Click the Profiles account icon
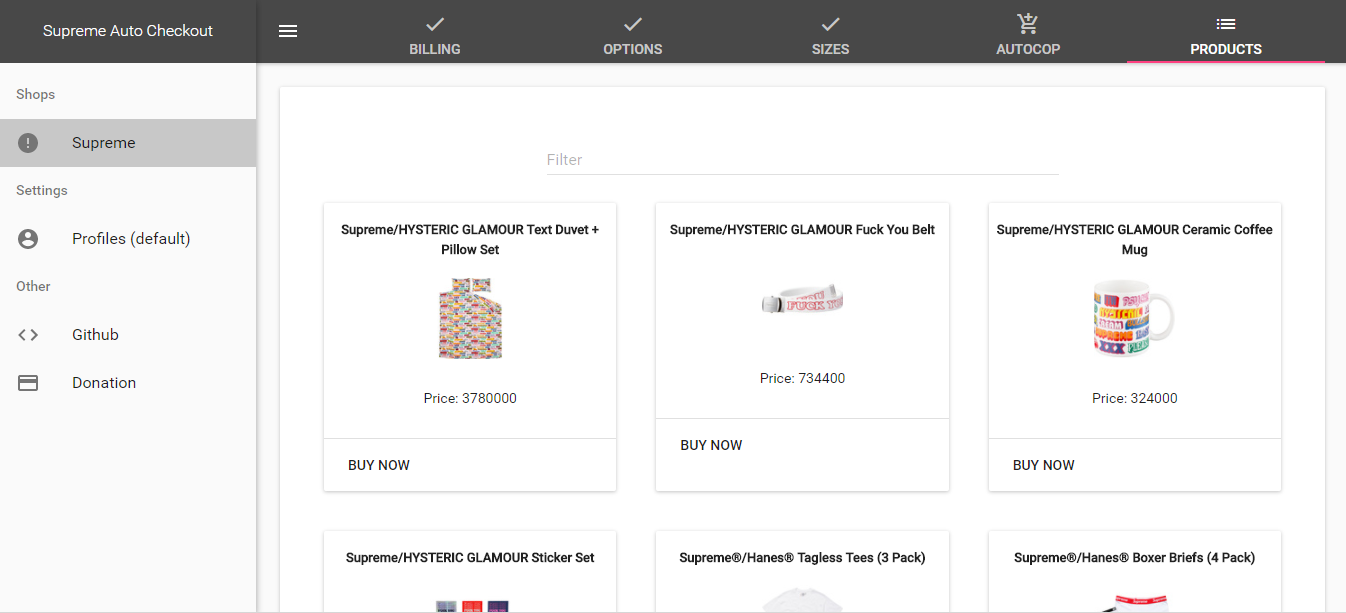The height and width of the screenshot is (613, 1346). click(28, 239)
